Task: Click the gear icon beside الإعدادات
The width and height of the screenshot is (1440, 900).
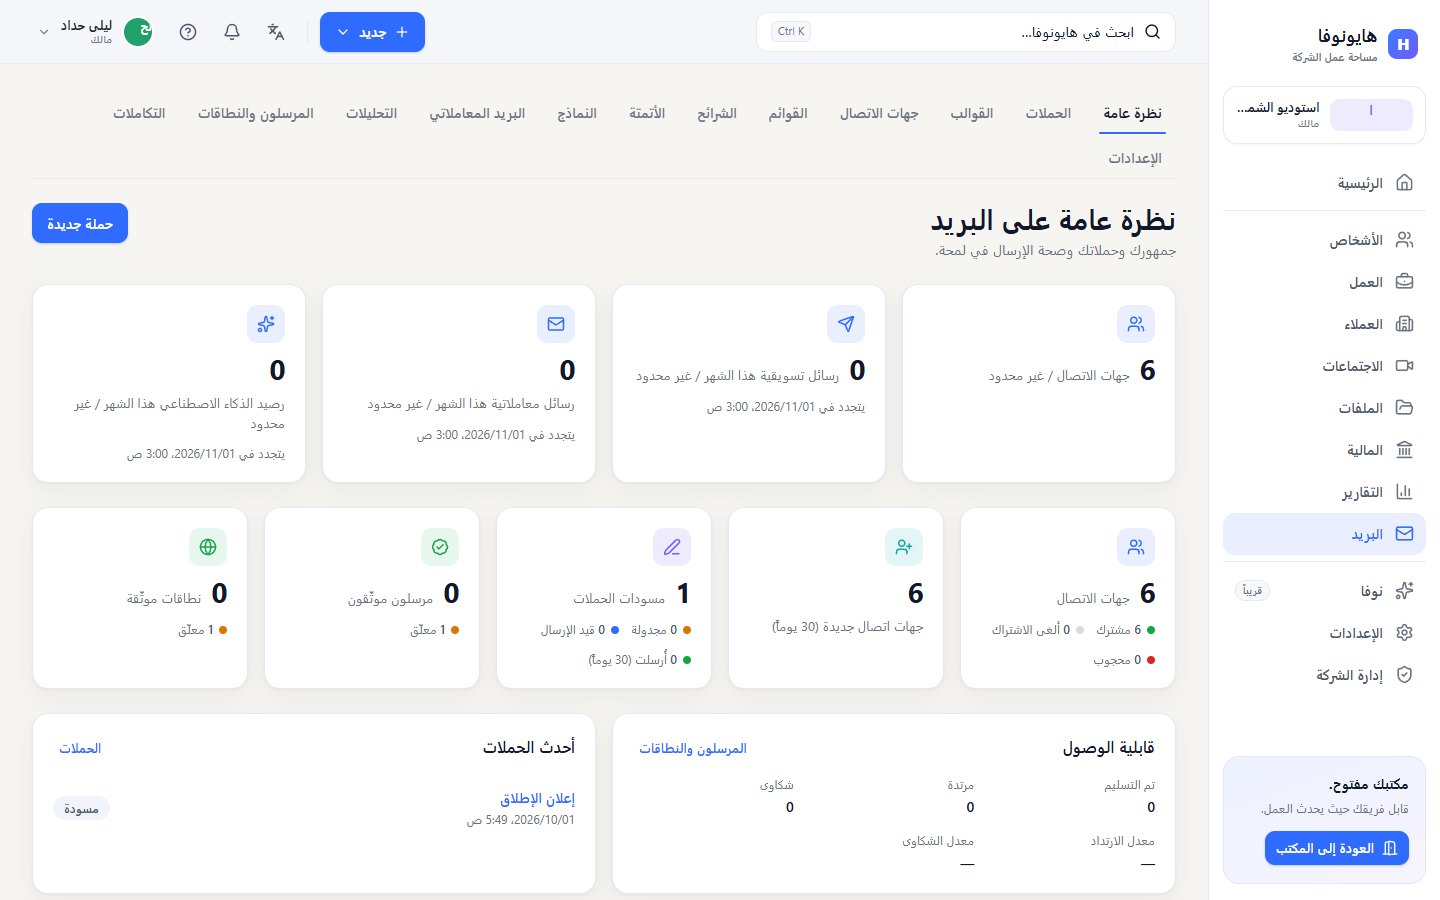Action: 1404,633
